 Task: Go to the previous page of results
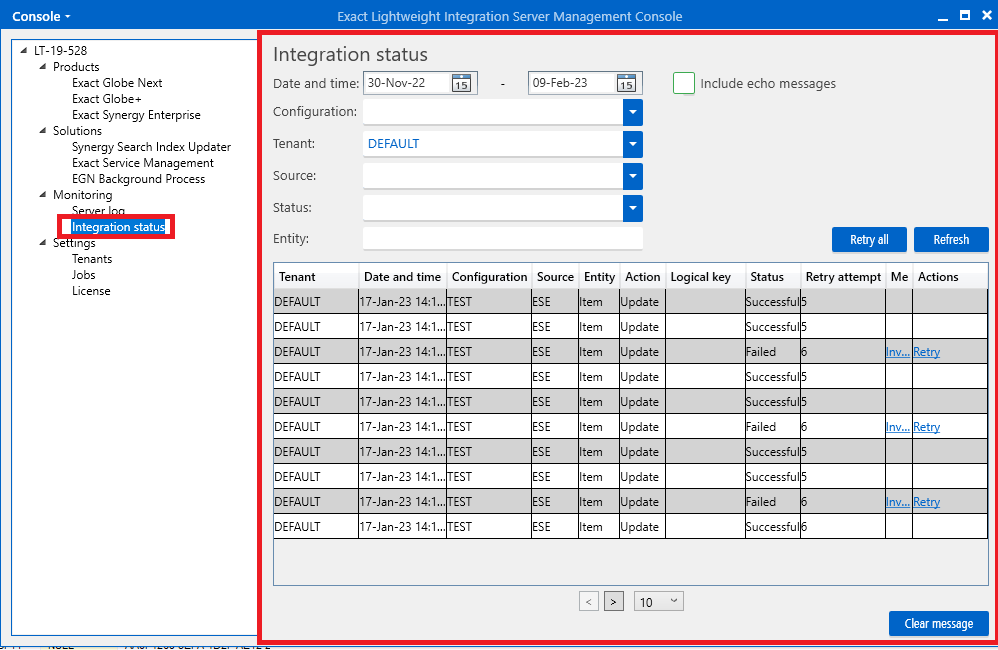589,602
